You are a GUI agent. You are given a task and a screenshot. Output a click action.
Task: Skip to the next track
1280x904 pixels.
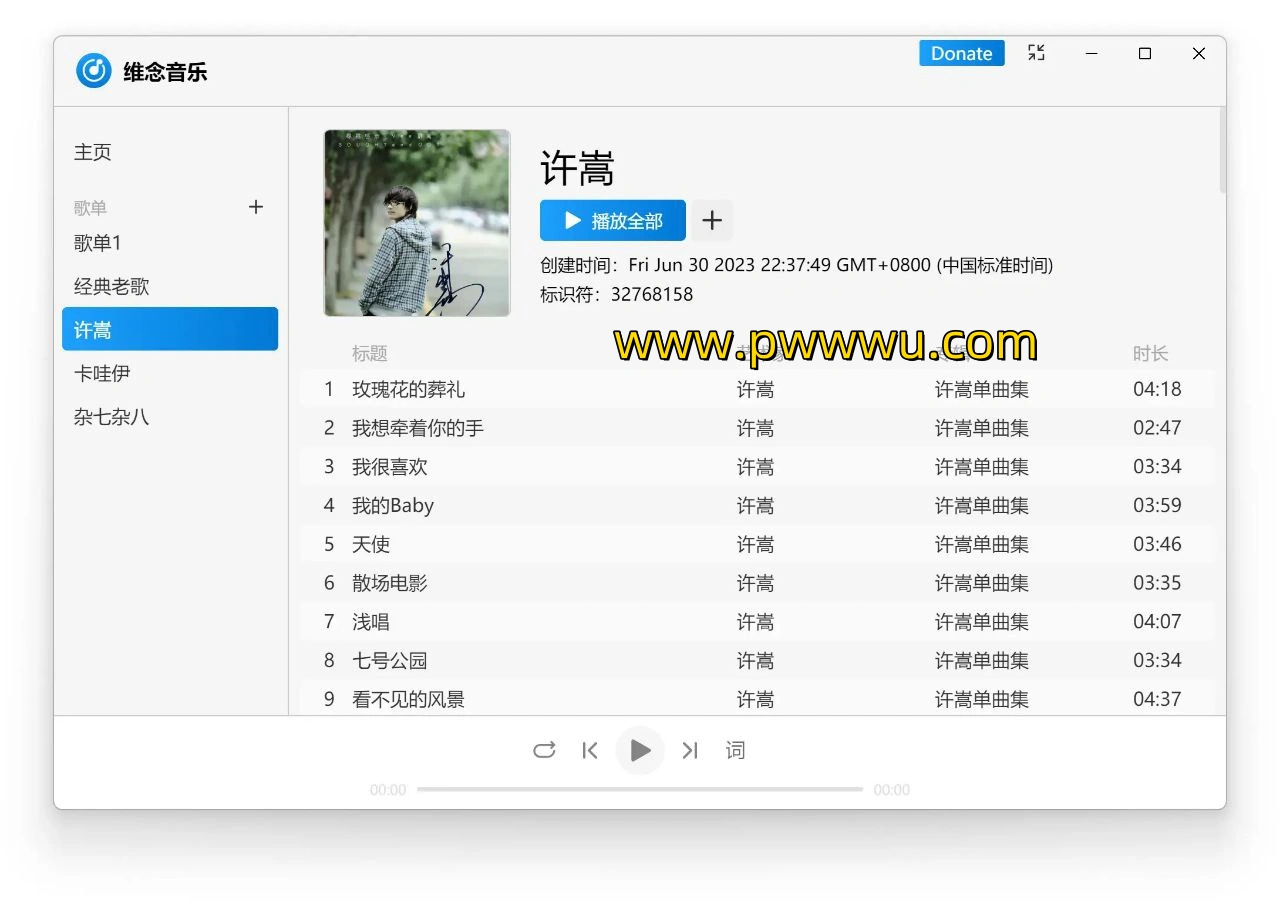tap(690, 750)
